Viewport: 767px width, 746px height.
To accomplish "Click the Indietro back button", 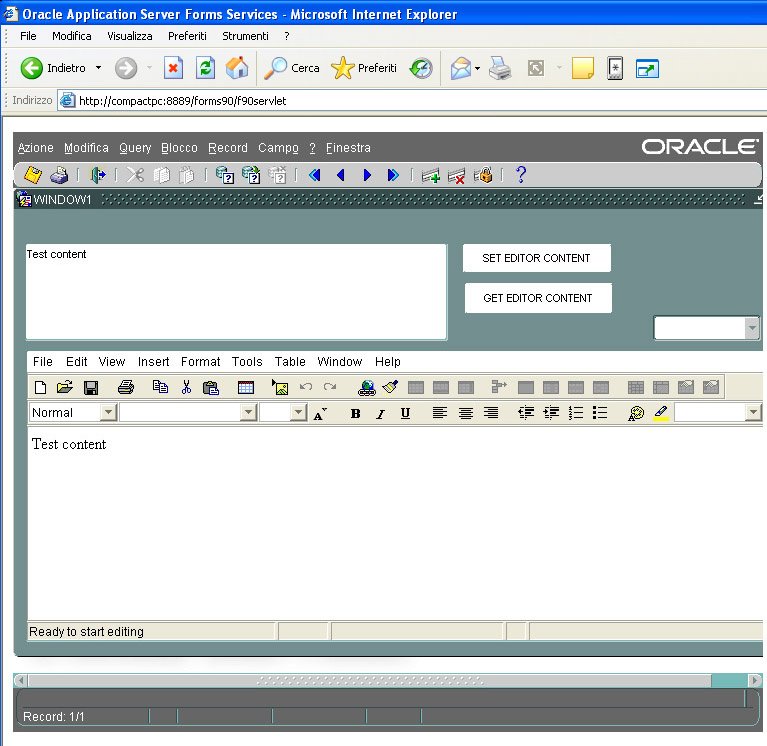I will click(x=53, y=68).
